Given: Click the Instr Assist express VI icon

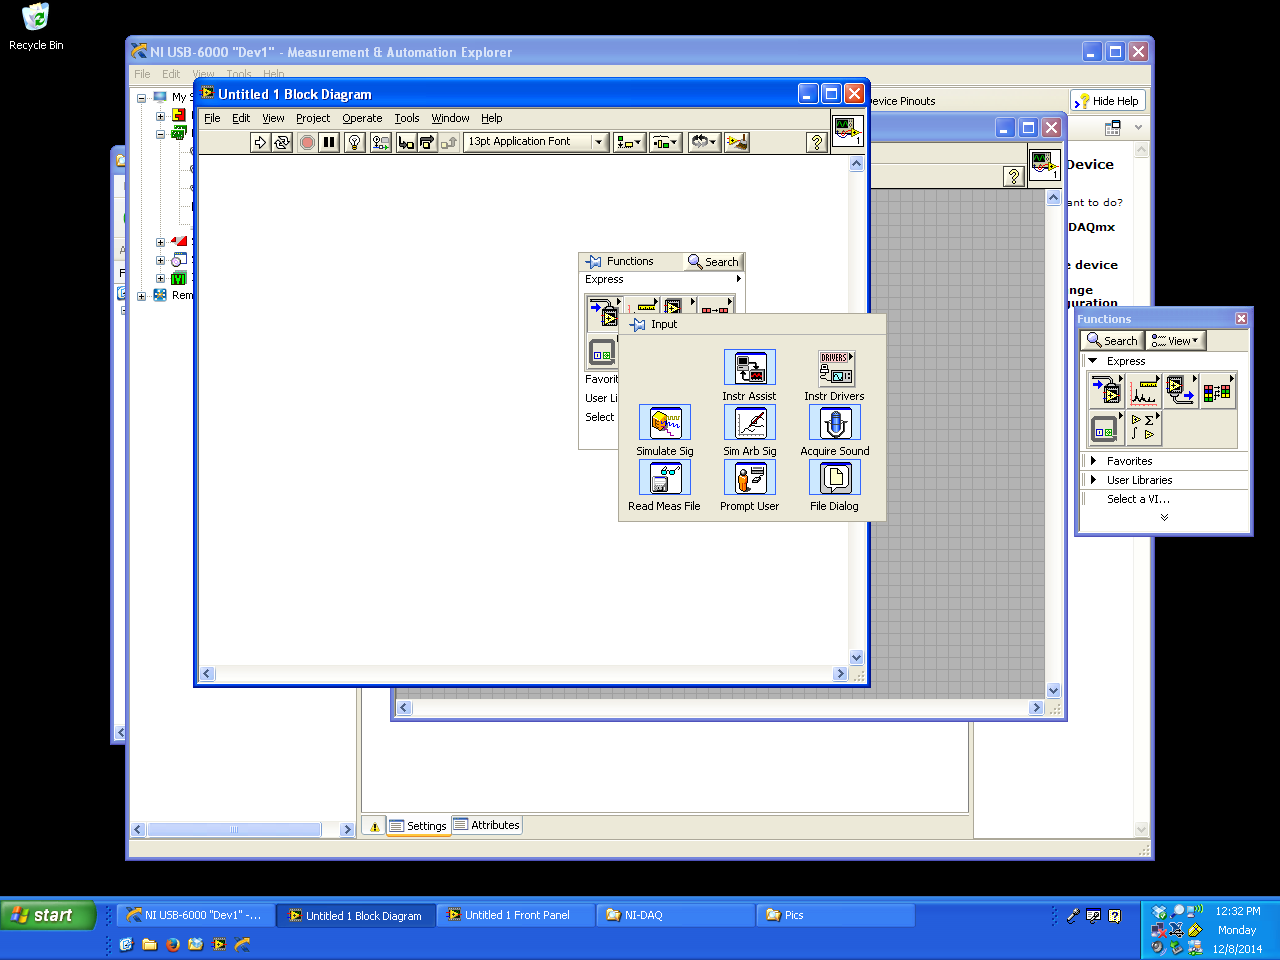Looking at the screenshot, I should (x=749, y=368).
